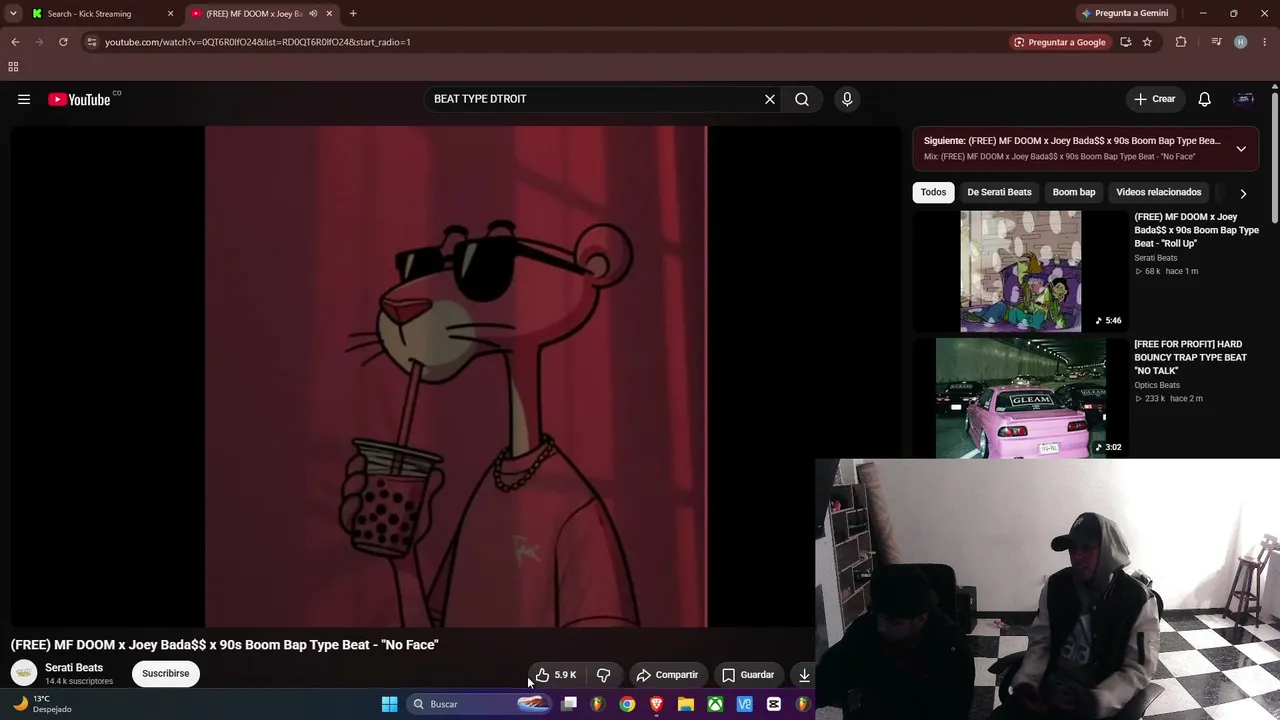Viewport: 1280px width, 720px height.
Task: Filter by Videos relacionados chip
Action: pyautogui.click(x=1159, y=192)
